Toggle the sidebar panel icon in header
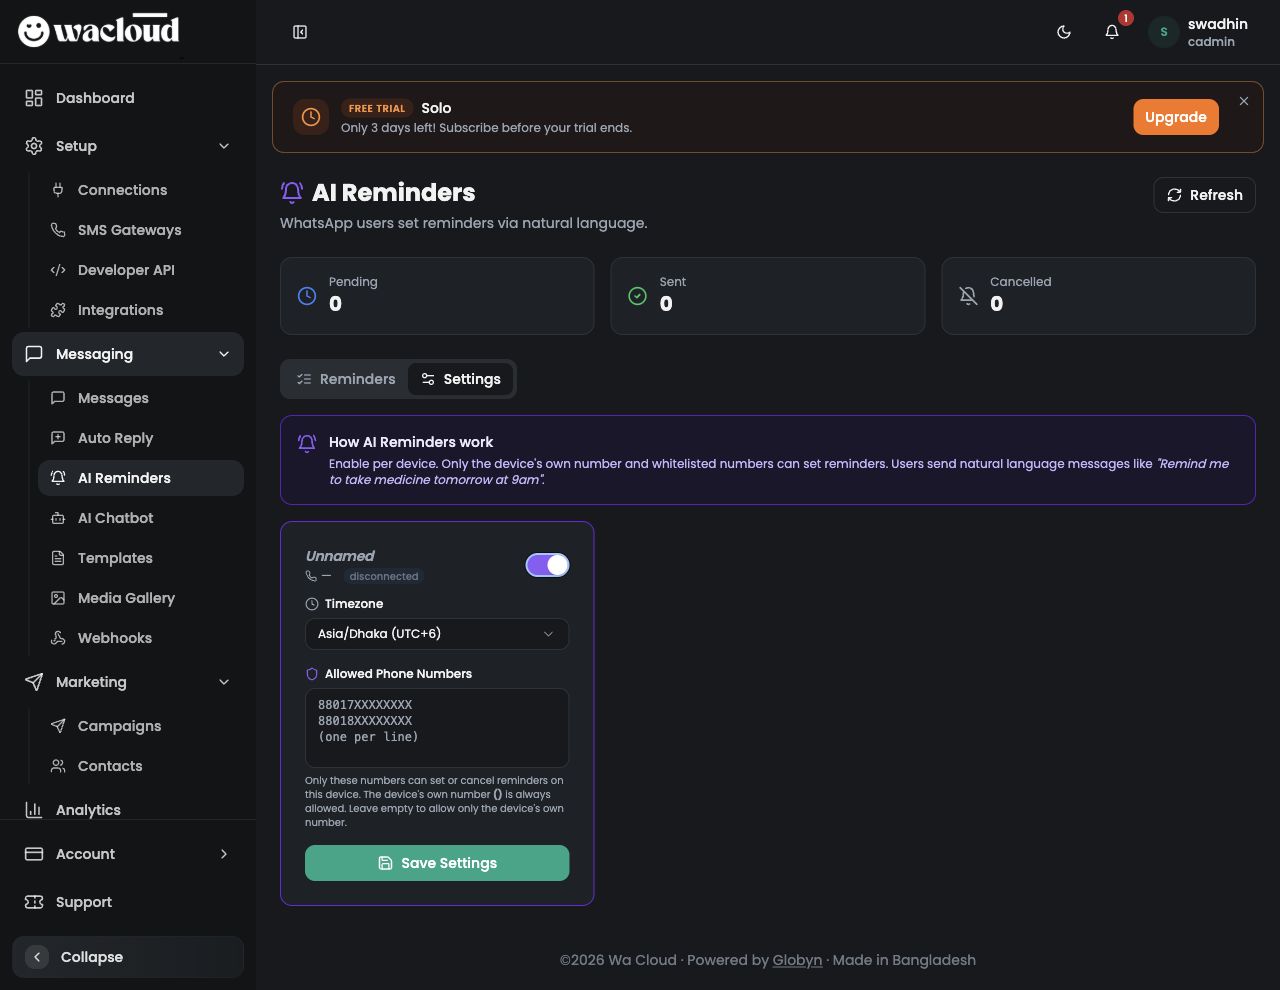 pyautogui.click(x=300, y=32)
